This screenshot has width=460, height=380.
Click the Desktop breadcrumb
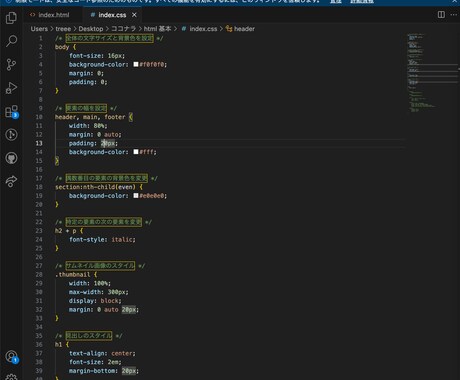click(x=91, y=29)
